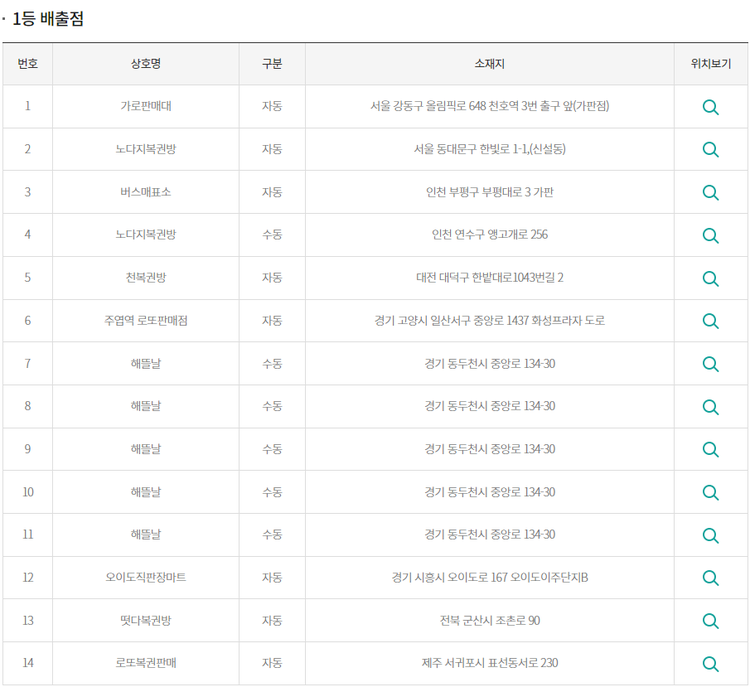
Task: Select address 제주 서귀포시 표선동서로 230
Action: pos(490,663)
